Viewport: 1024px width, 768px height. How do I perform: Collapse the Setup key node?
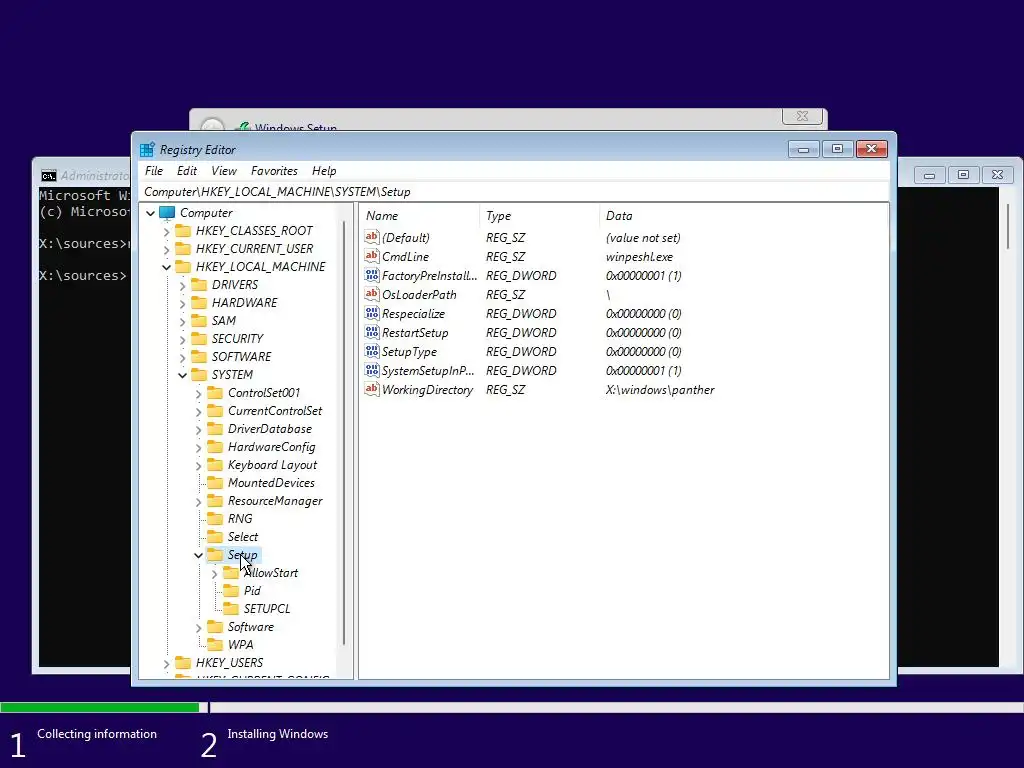(x=199, y=555)
